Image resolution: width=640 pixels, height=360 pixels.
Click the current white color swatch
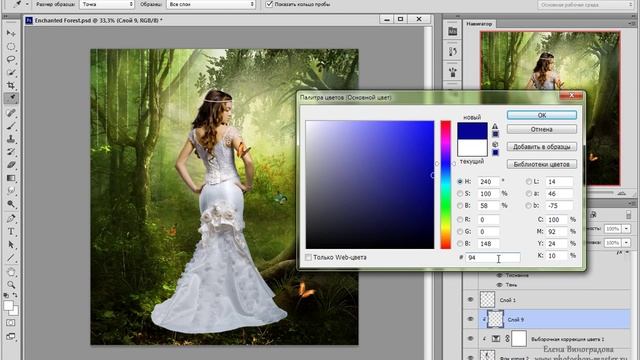pyautogui.click(x=472, y=148)
